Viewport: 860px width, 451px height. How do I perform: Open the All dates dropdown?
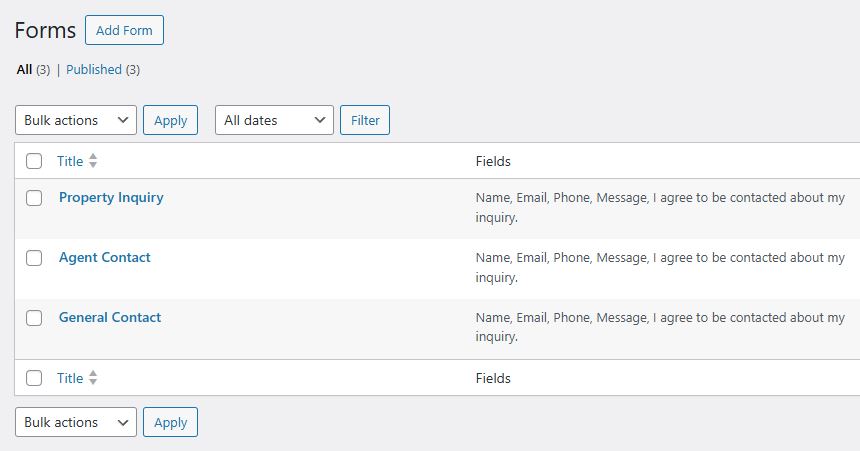pyautogui.click(x=274, y=120)
